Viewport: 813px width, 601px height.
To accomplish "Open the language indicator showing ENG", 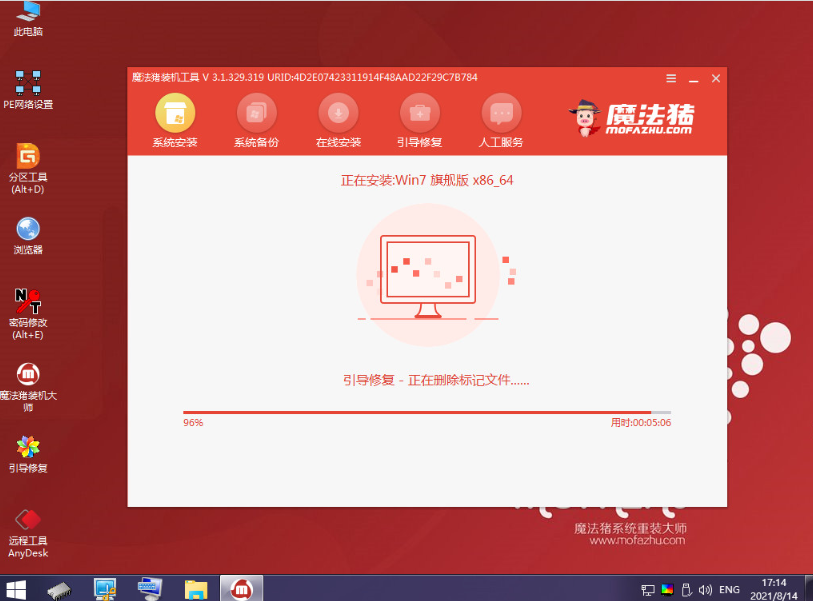I will coord(728,590).
